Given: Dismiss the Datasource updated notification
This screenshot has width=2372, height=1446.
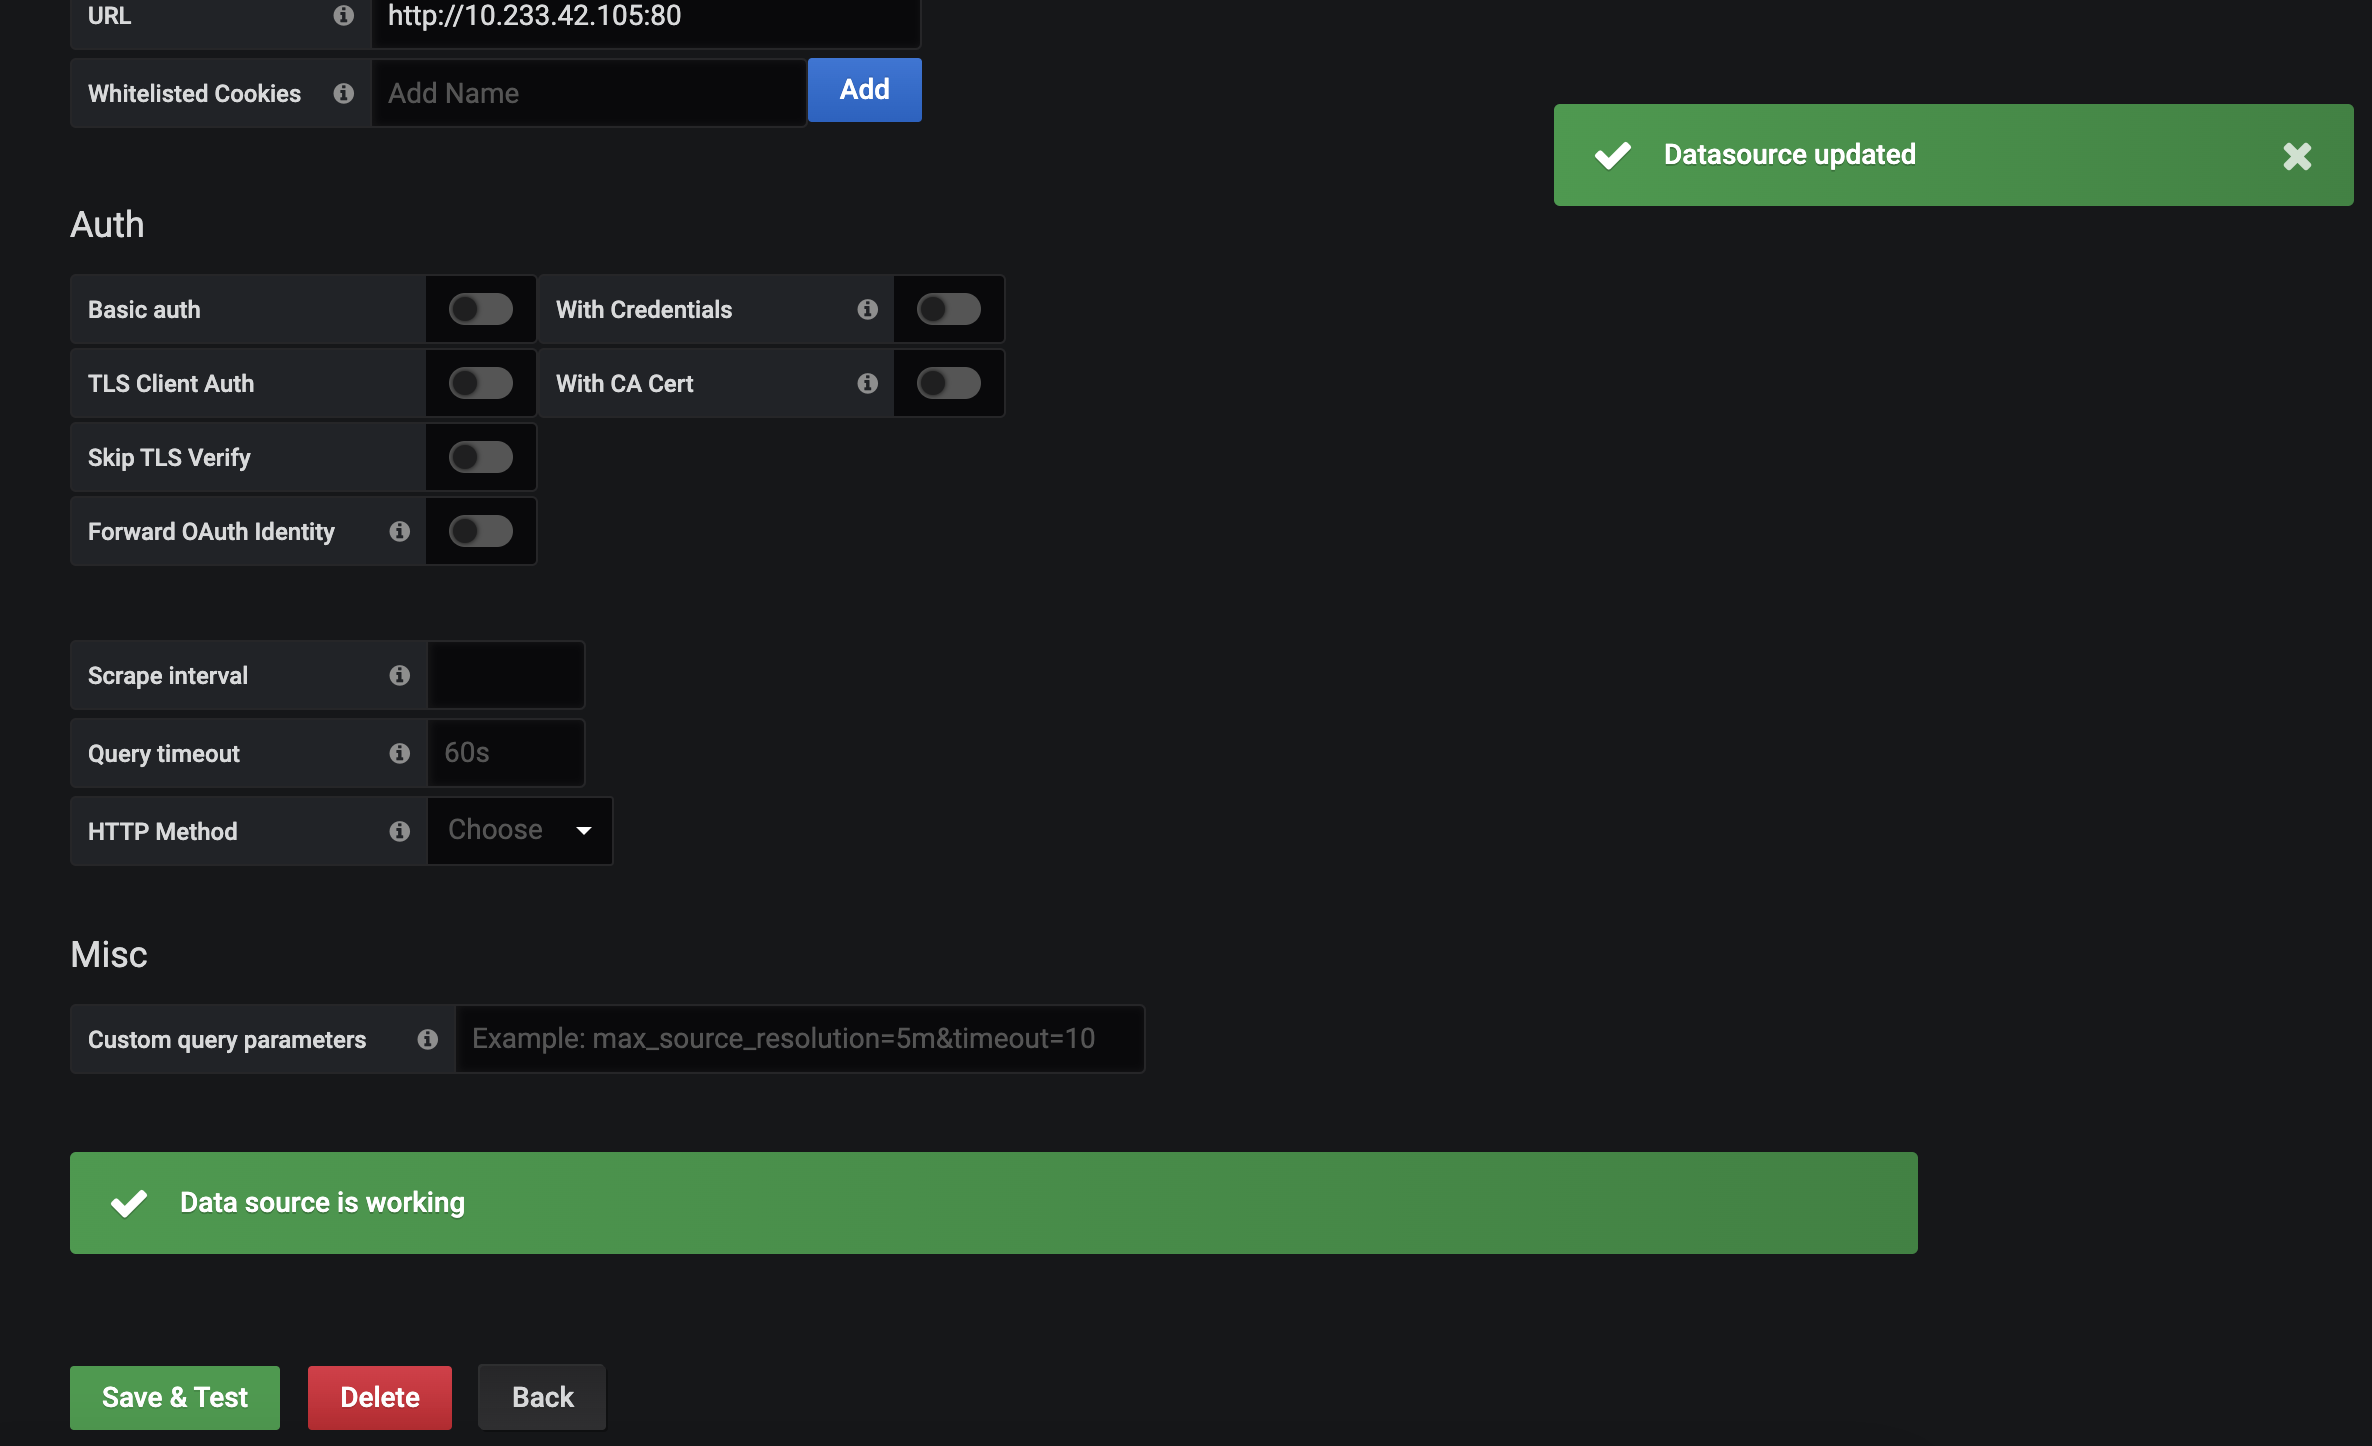Looking at the screenshot, I should (x=2297, y=156).
